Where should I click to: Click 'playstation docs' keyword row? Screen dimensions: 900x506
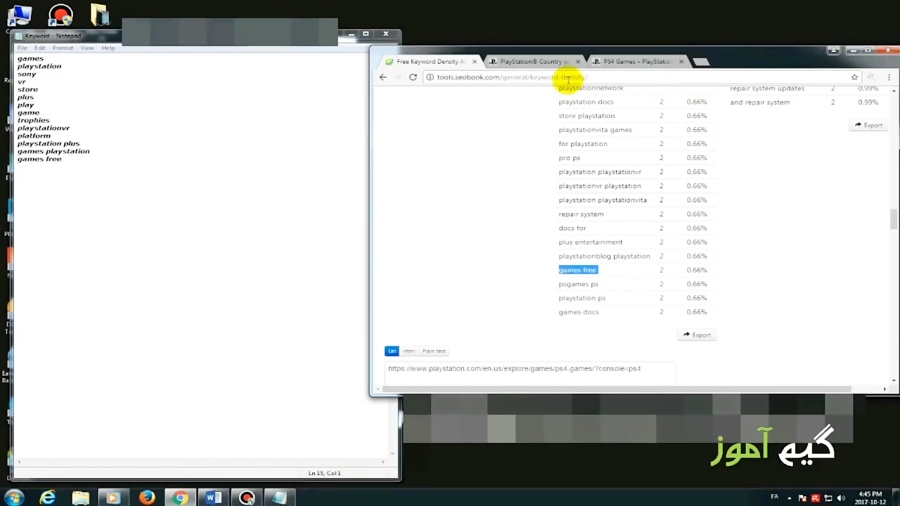click(x=586, y=102)
